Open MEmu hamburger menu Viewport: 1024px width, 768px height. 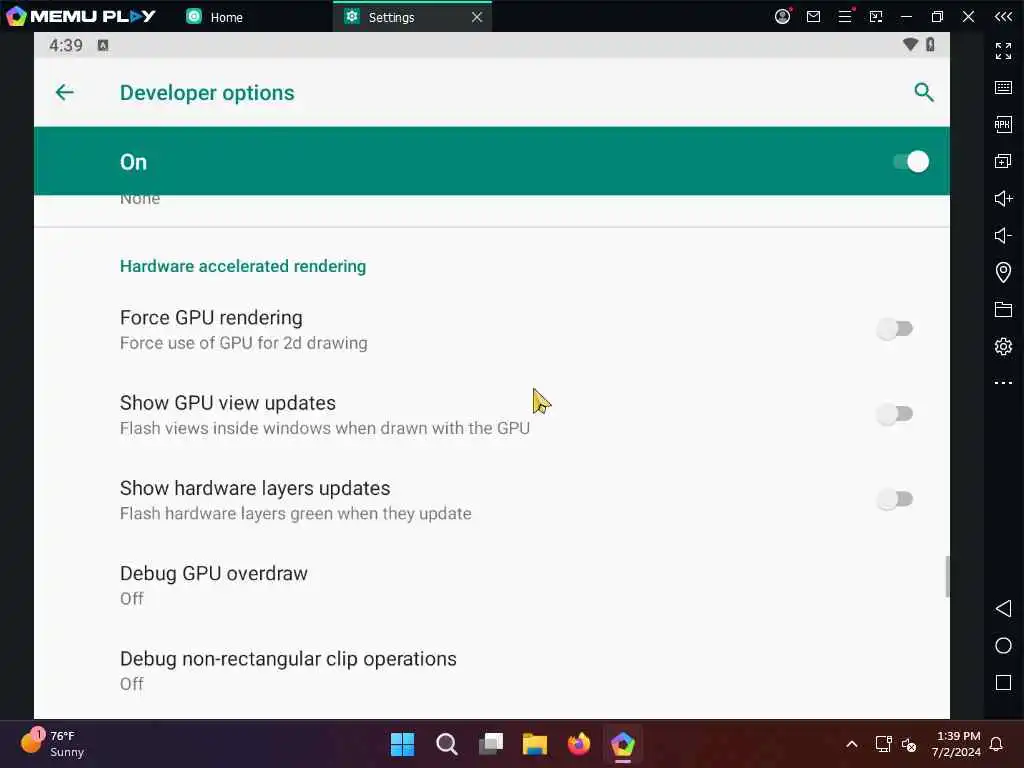click(x=845, y=16)
